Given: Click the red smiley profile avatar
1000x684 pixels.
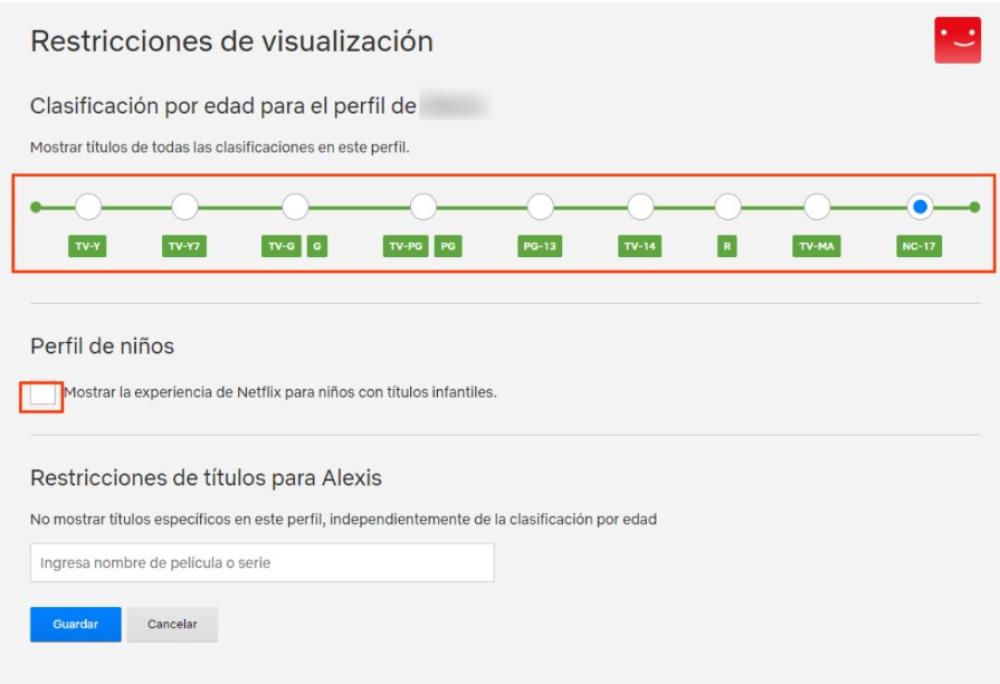Looking at the screenshot, I should (x=957, y=40).
